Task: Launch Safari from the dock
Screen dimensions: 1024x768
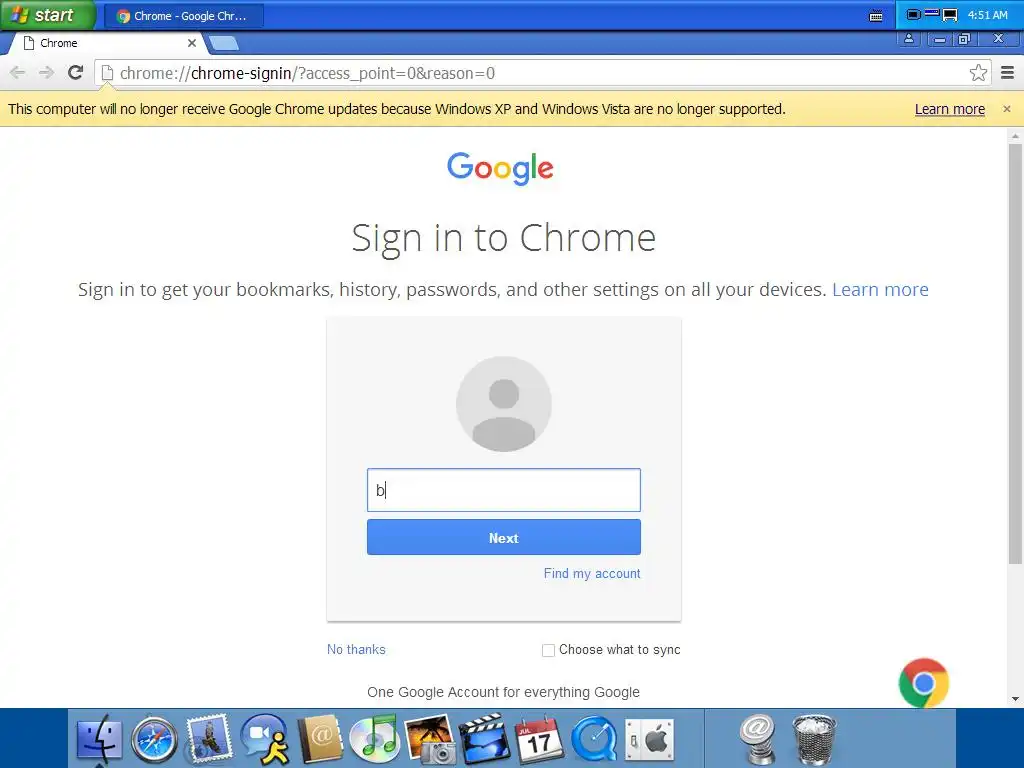Action: coord(154,741)
